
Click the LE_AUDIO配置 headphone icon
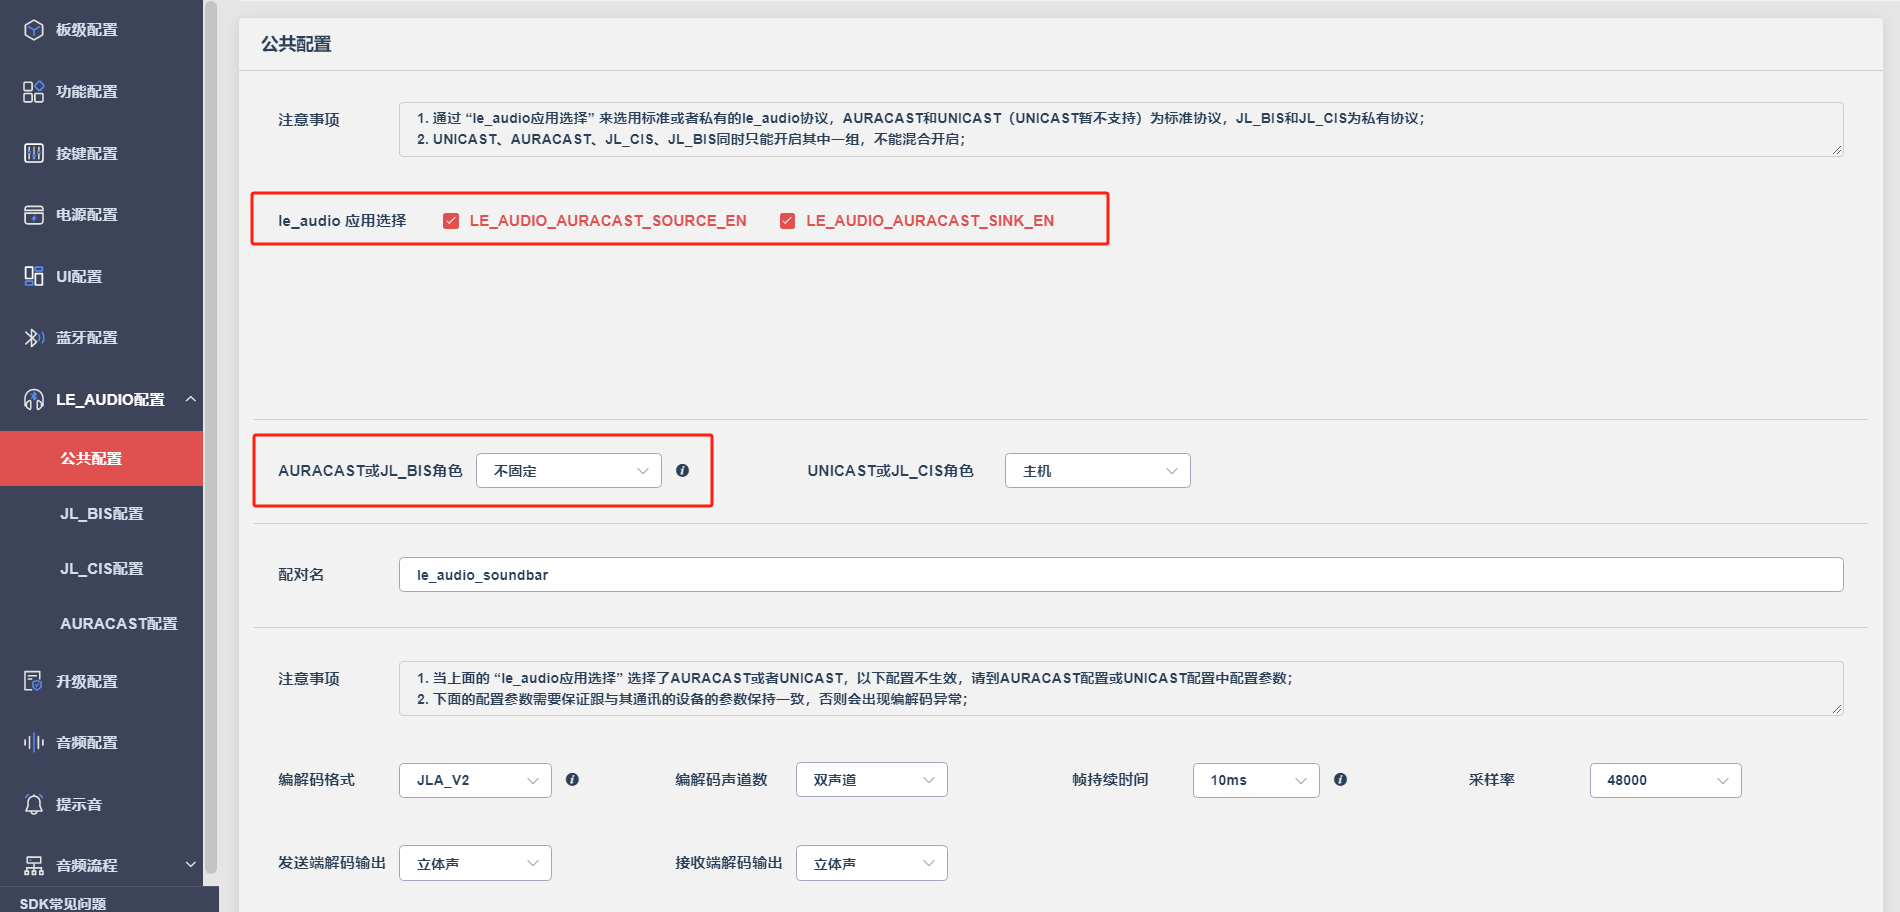34,400
